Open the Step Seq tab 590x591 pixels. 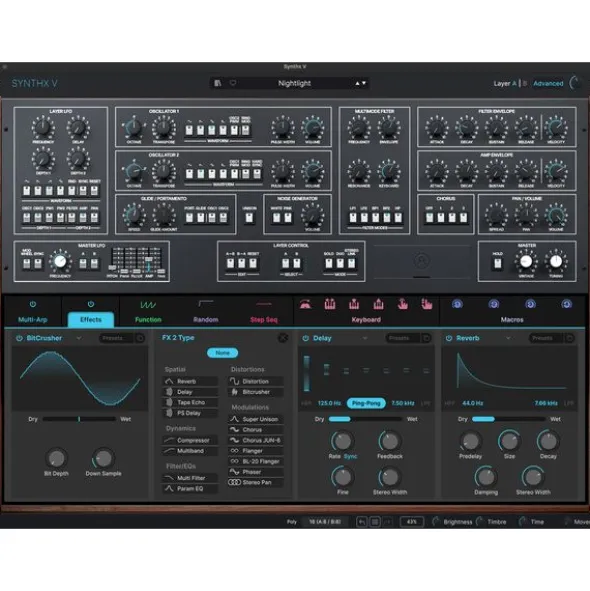point(264,319)
